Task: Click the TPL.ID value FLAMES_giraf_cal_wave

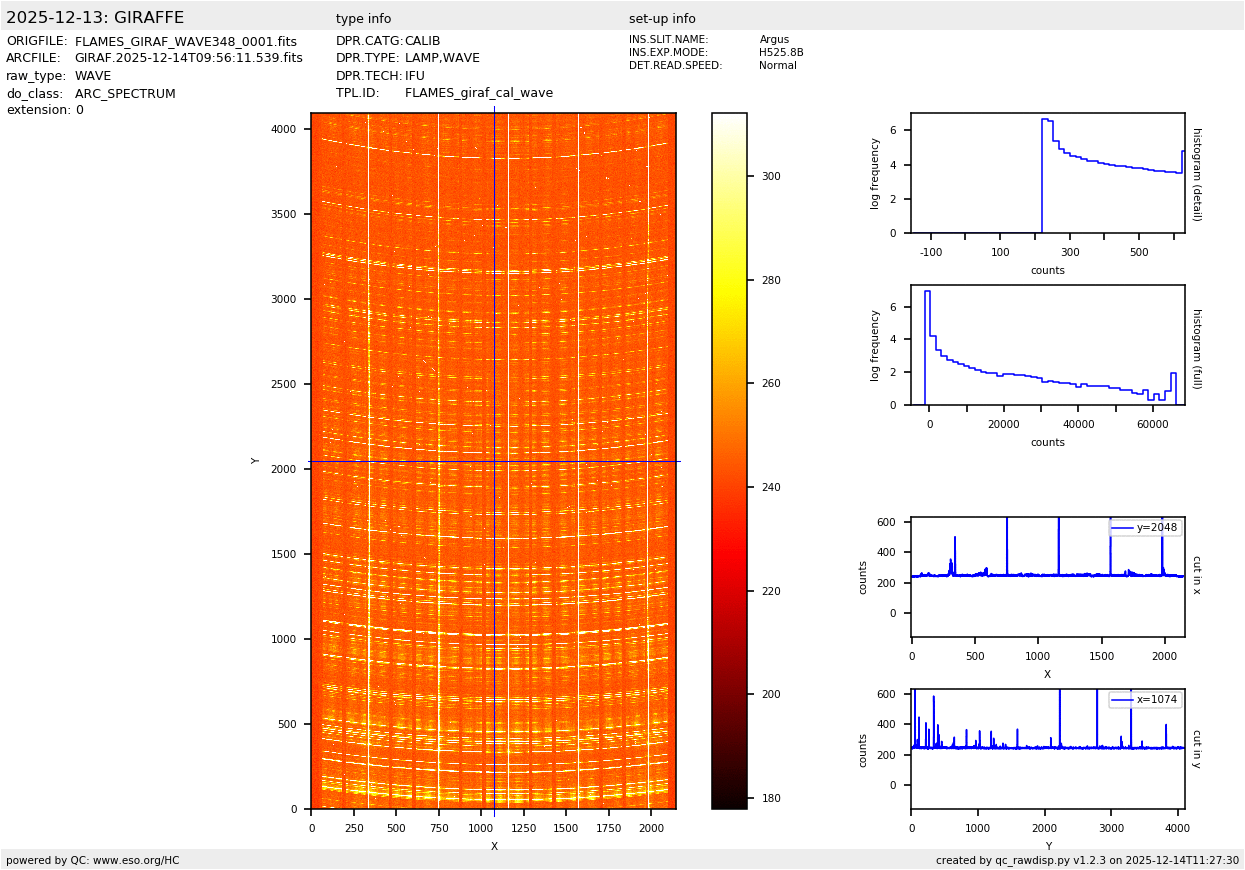Action: [x=478, y=93]
